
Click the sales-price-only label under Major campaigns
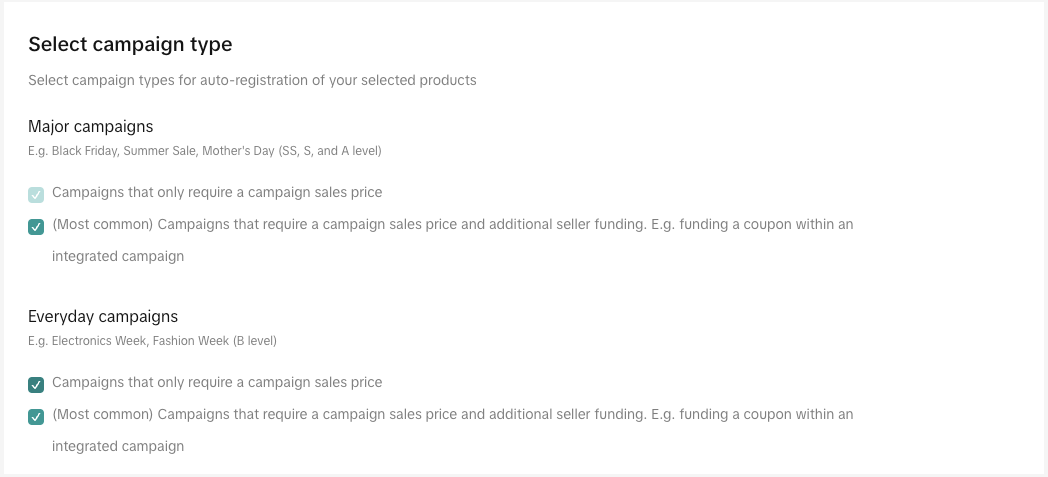217,192
